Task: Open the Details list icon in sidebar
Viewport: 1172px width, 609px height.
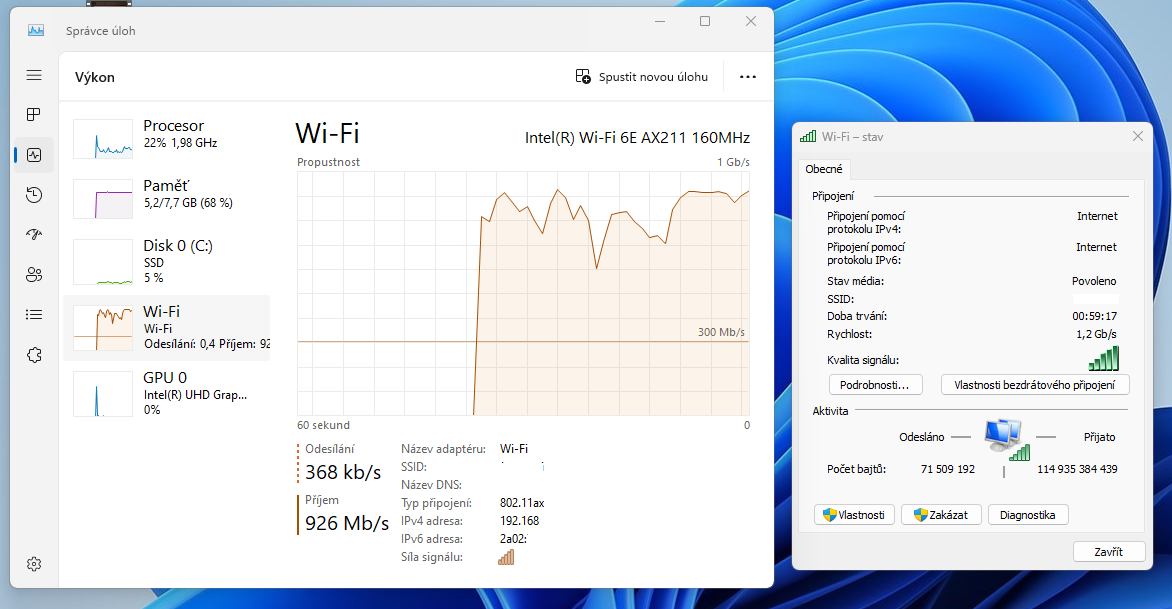Action: click(x=34, y=315)
